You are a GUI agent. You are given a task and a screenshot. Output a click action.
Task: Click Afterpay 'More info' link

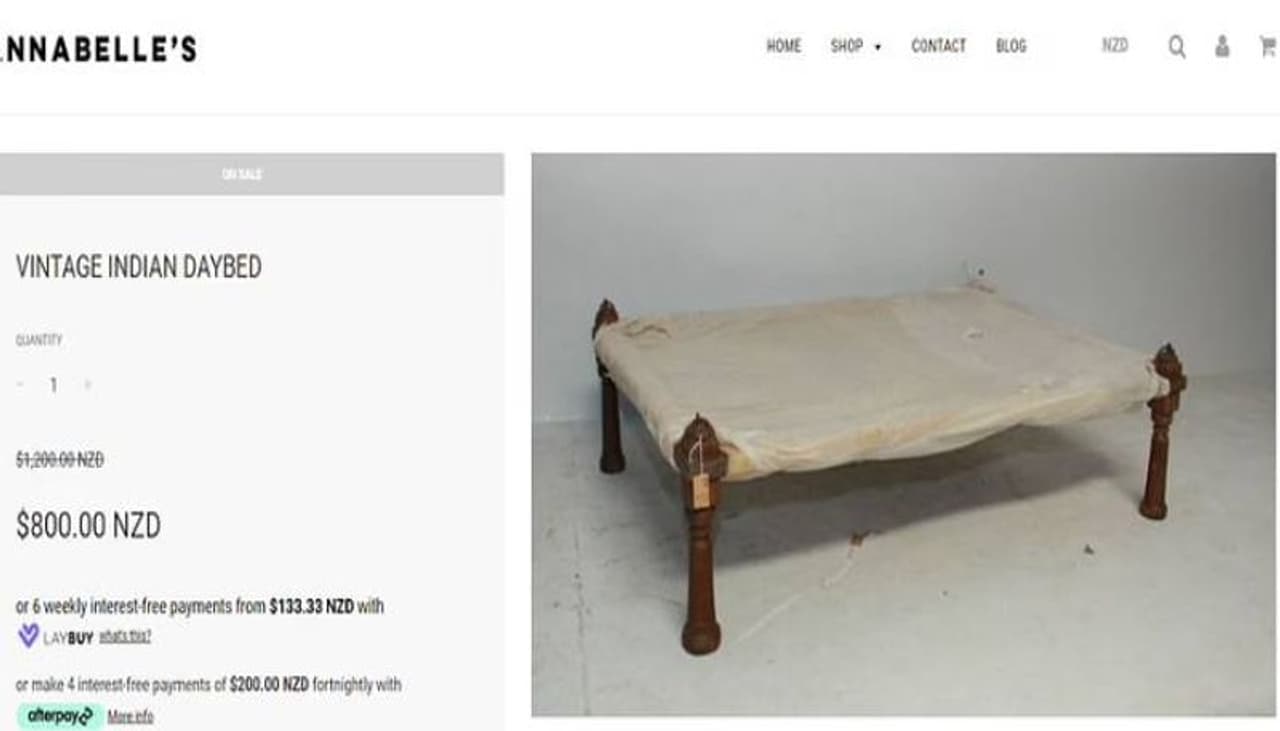tap(130, 716)
